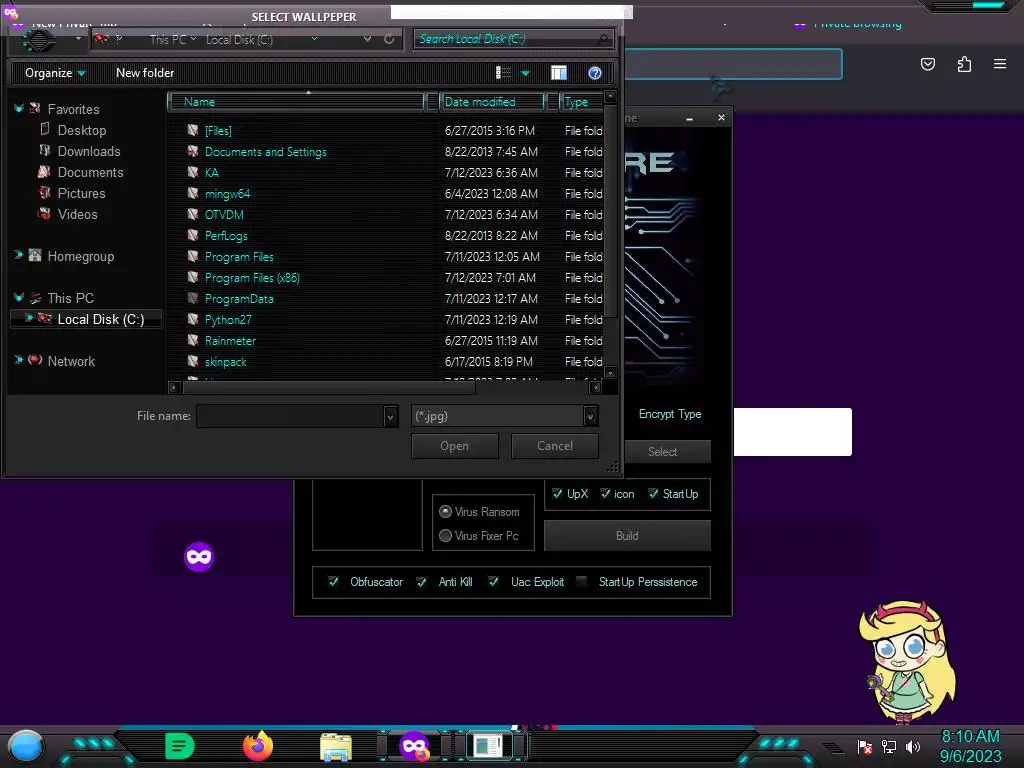Click the Start orb button
1024x768 pixels.
point(25,748)
